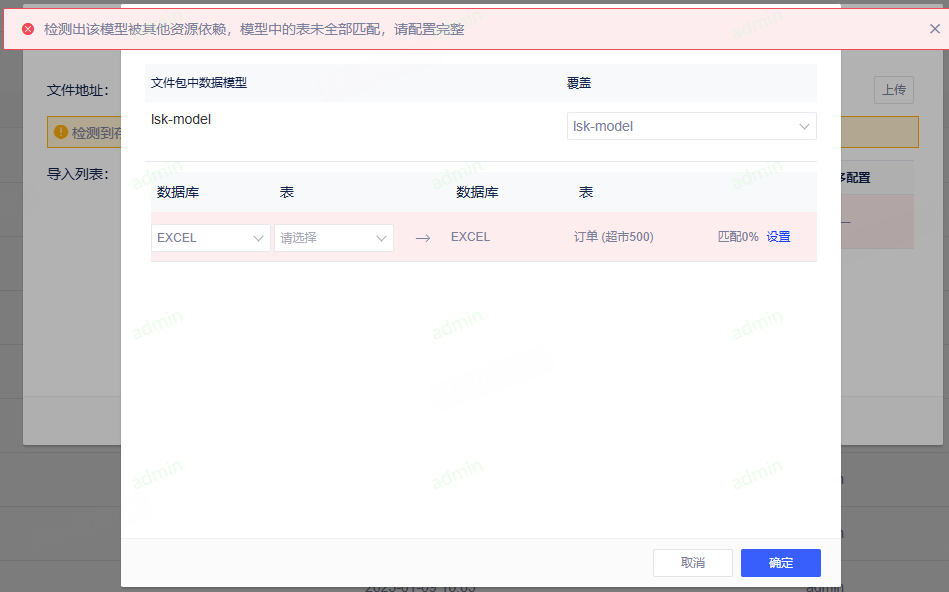Select the 订单 (超市500) target table cell
Screen dimensions: 949x592
[x=613, y=237]
